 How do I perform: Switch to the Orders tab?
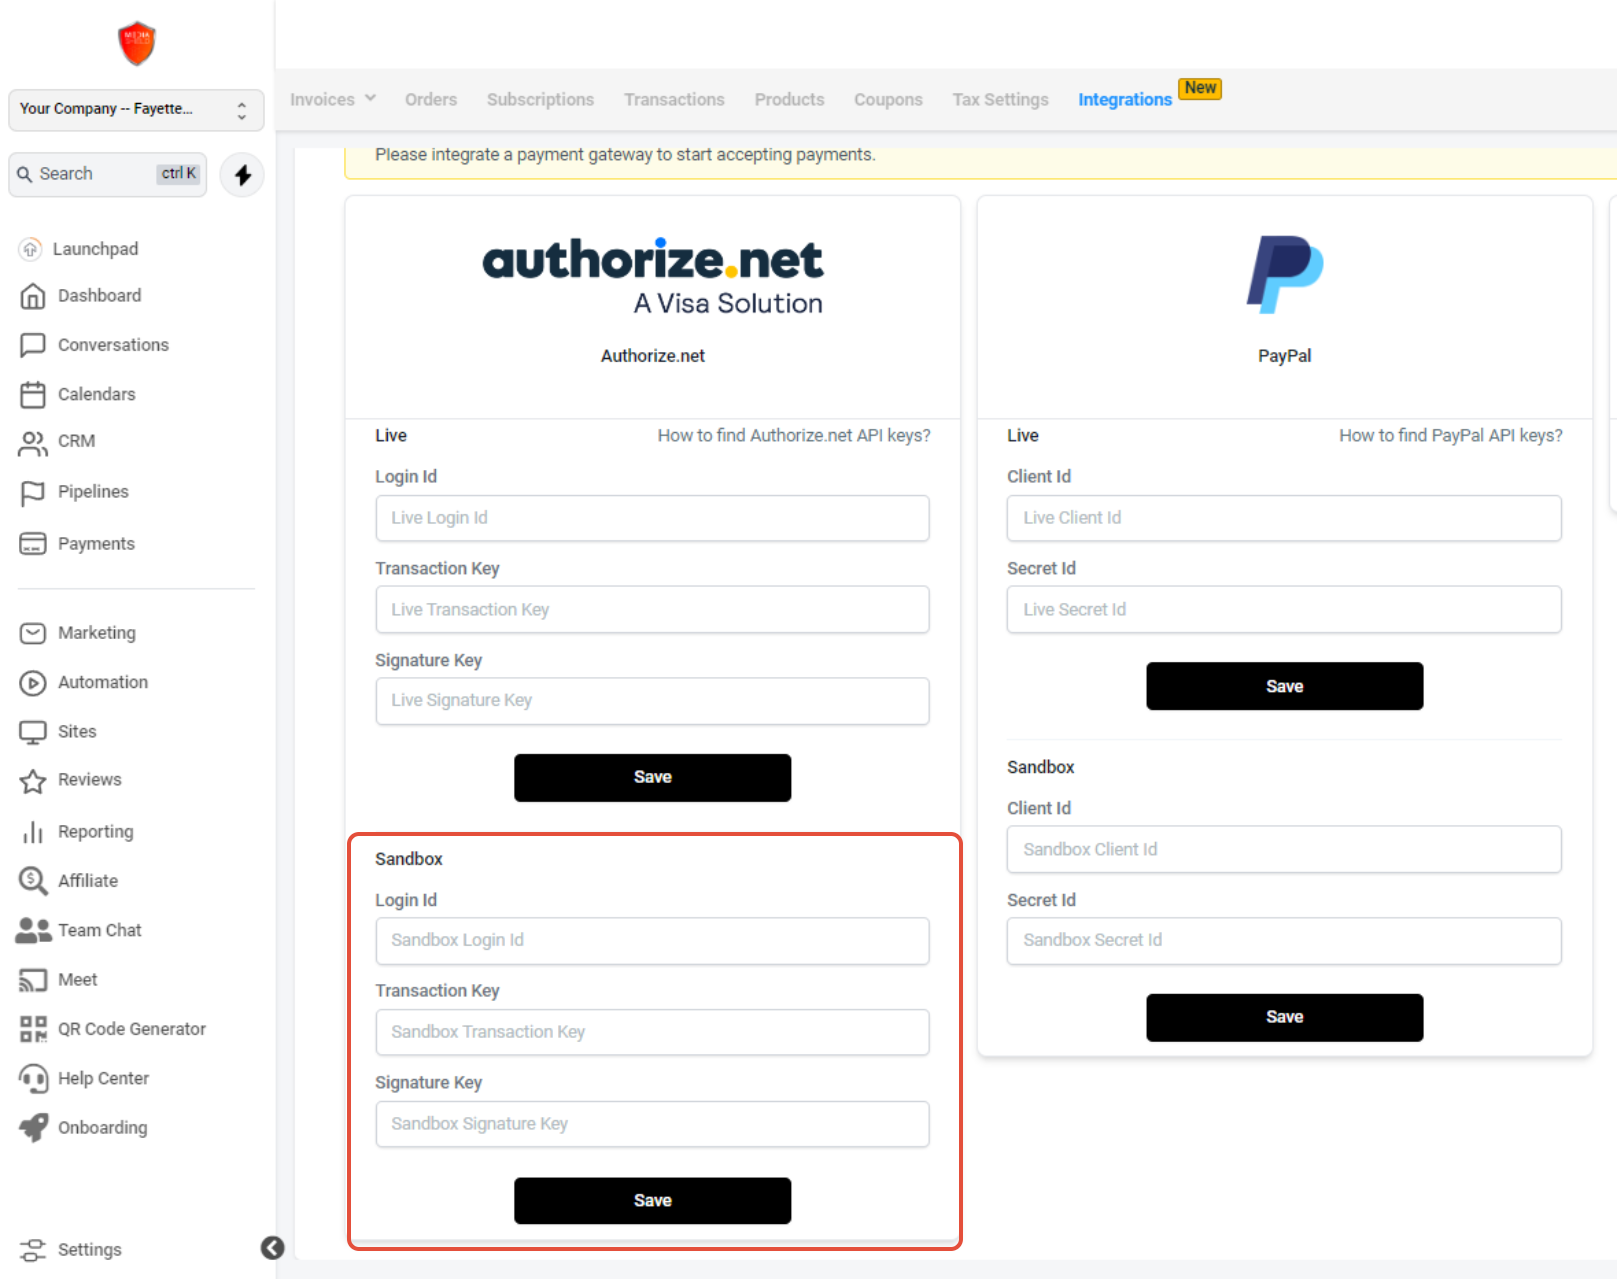click(431, 100)
